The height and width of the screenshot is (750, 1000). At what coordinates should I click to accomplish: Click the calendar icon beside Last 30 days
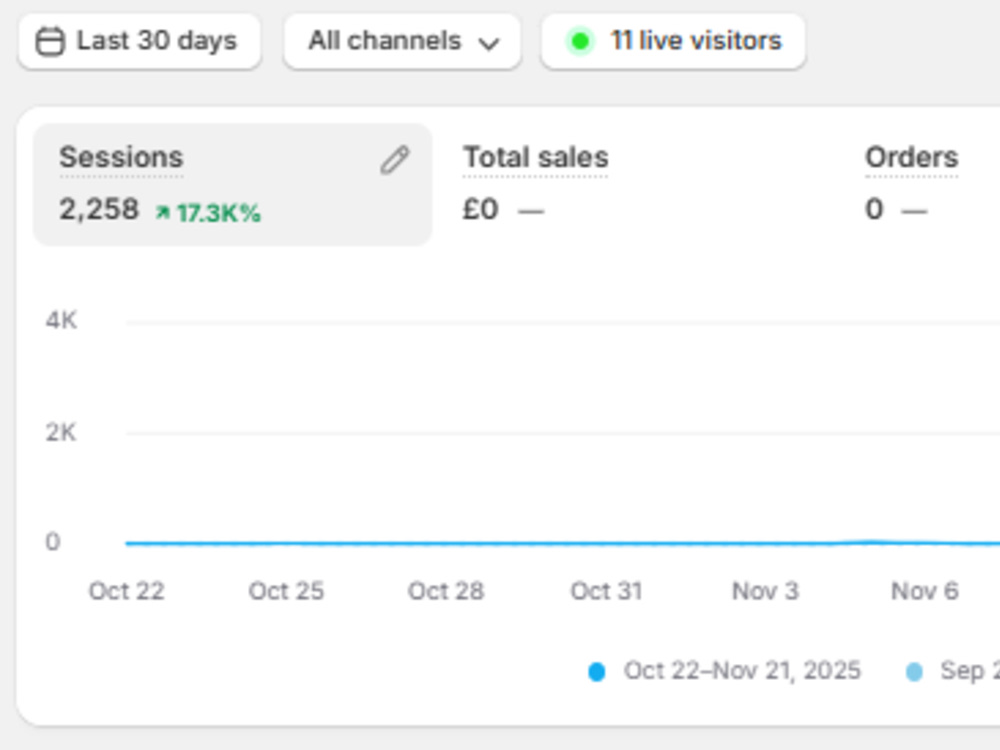pos(49,42)
